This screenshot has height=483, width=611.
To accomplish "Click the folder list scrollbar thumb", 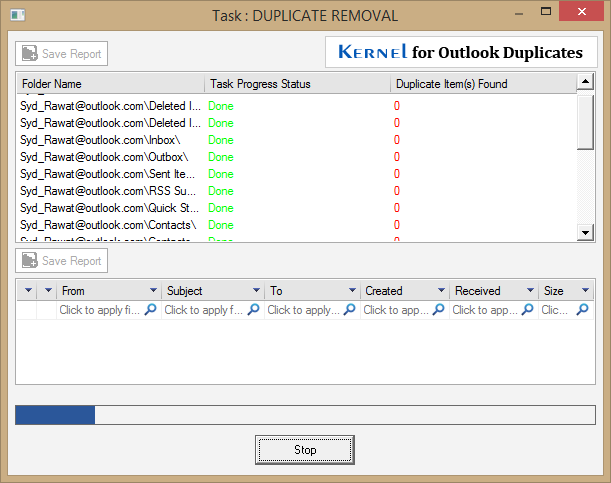I will point(585,122).
